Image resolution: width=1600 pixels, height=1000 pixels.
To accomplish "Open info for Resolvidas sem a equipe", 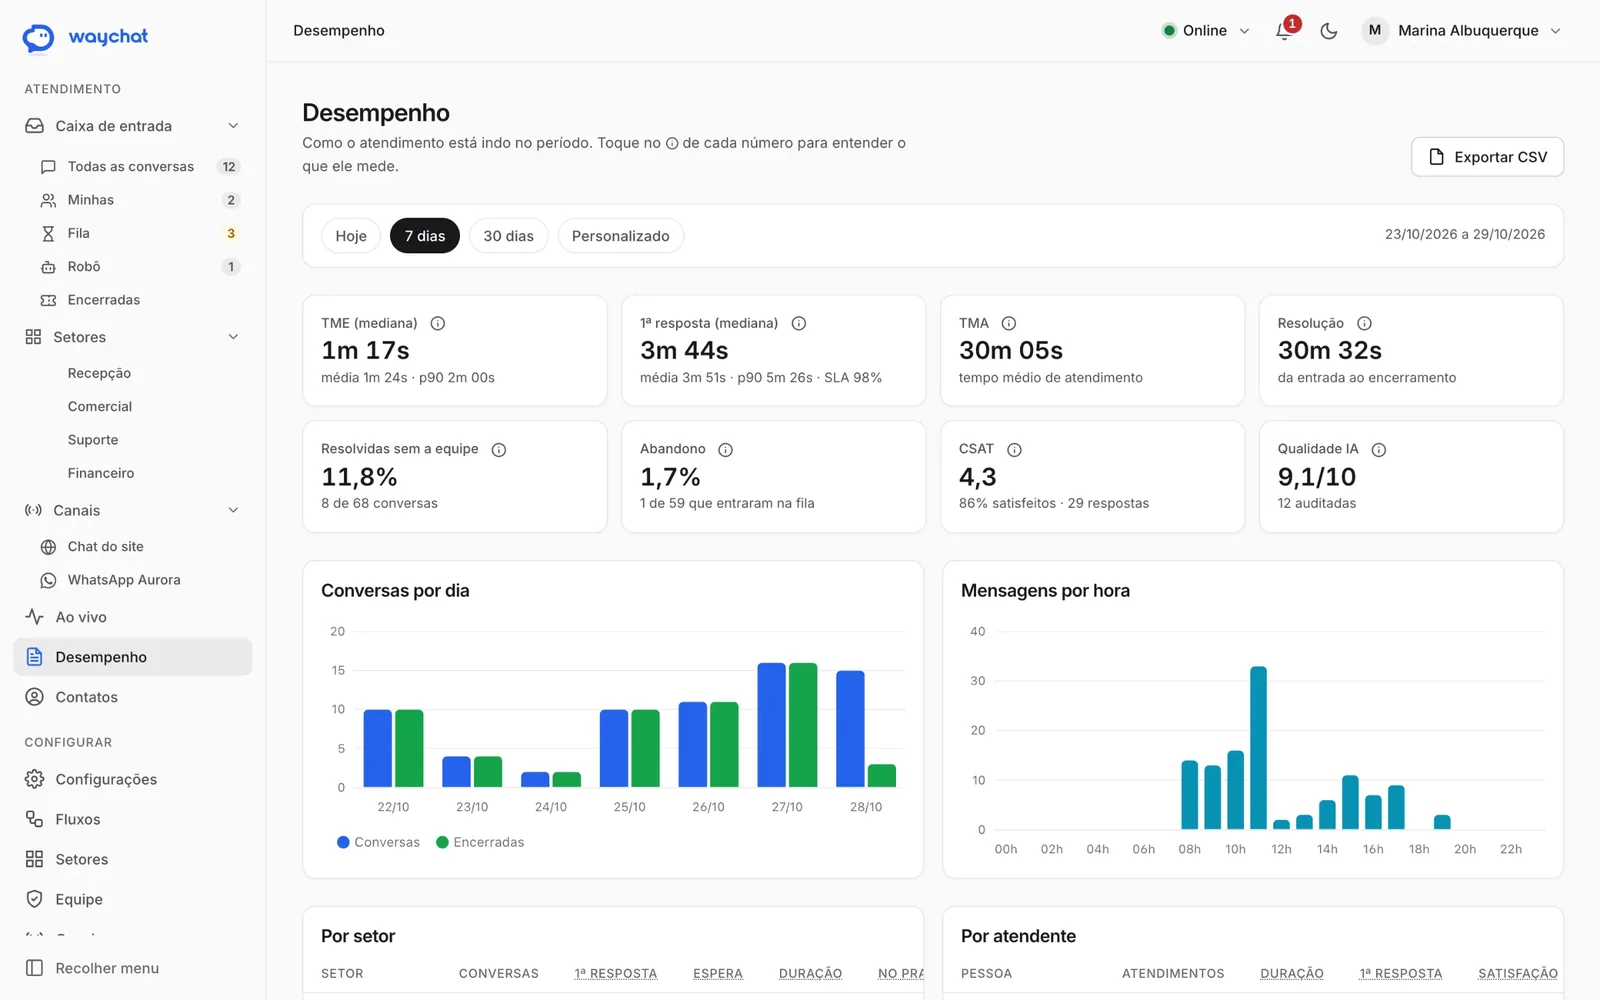I will (x=499, y=450).
